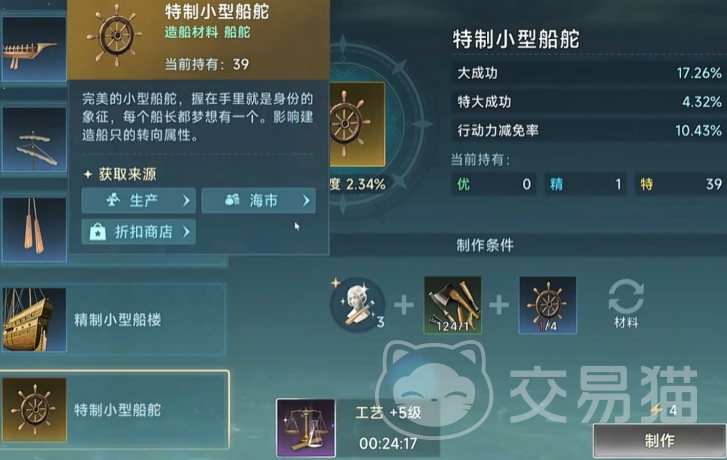
Task: Select 特制小型船舵 in the recipe list
Action: pos(115,409)
